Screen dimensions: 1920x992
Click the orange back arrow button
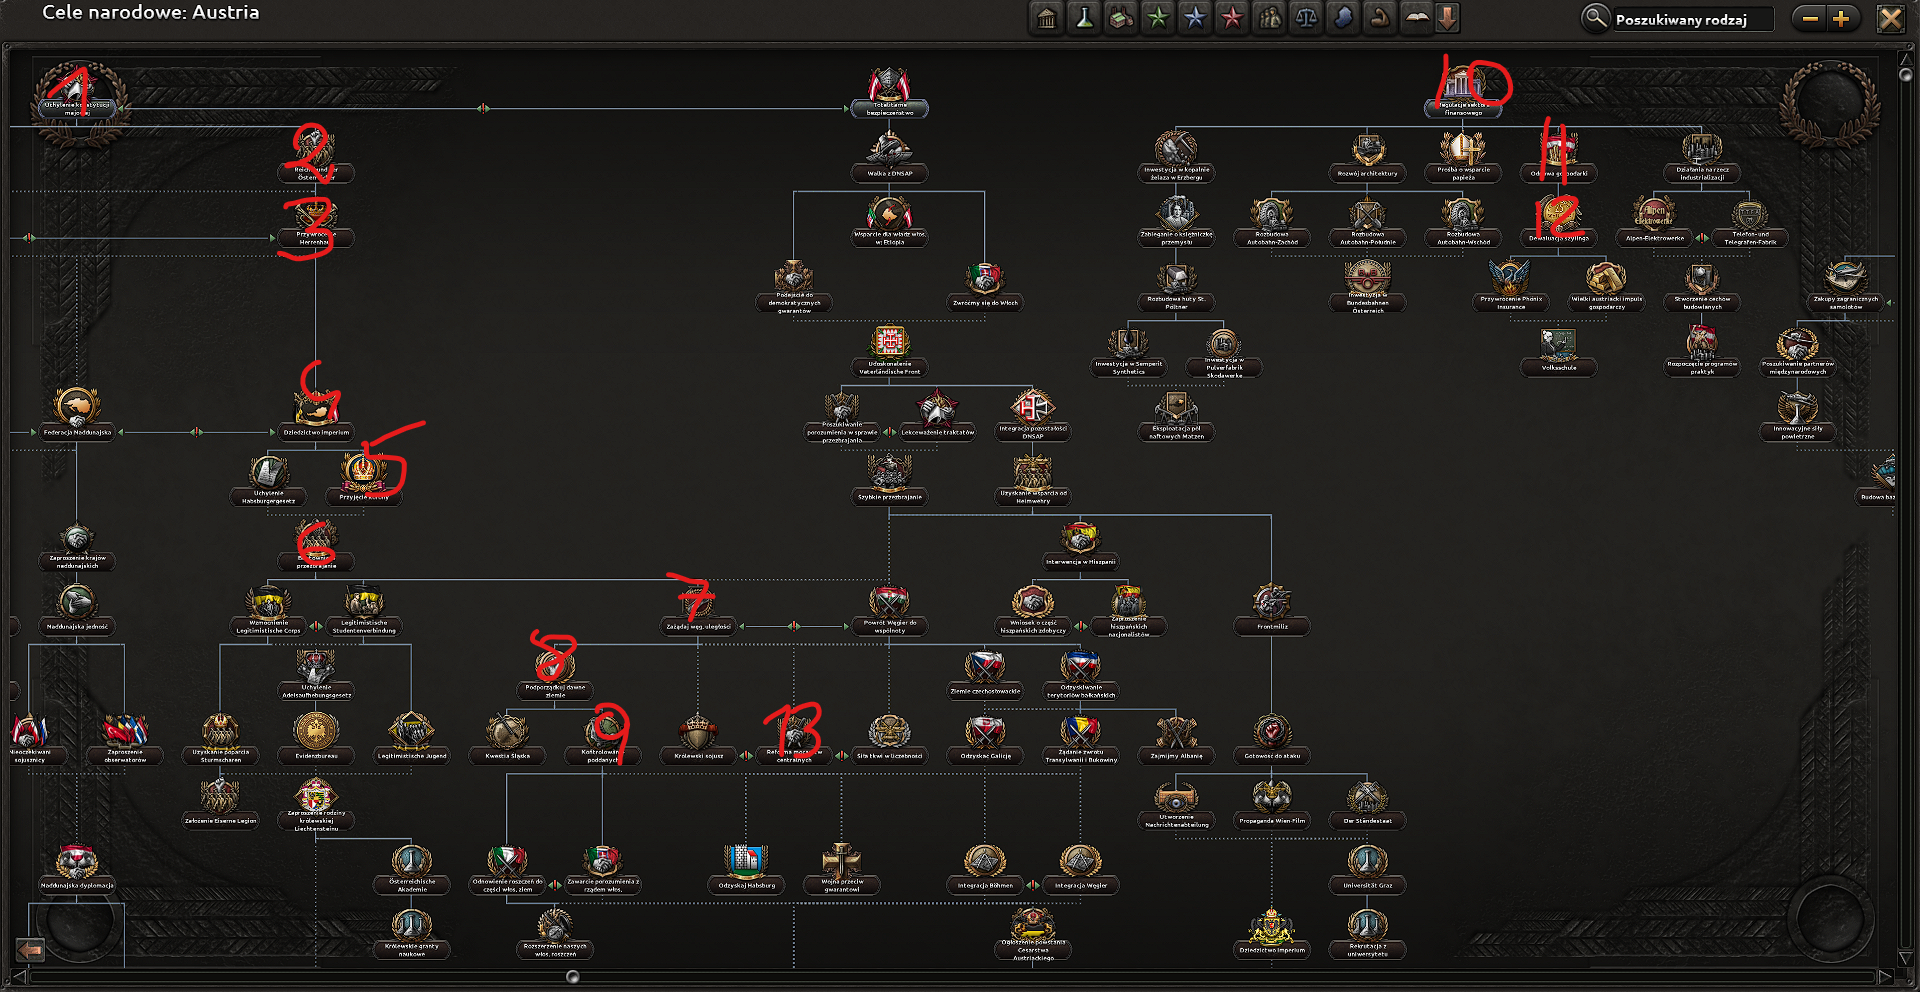tap(31, 948)
